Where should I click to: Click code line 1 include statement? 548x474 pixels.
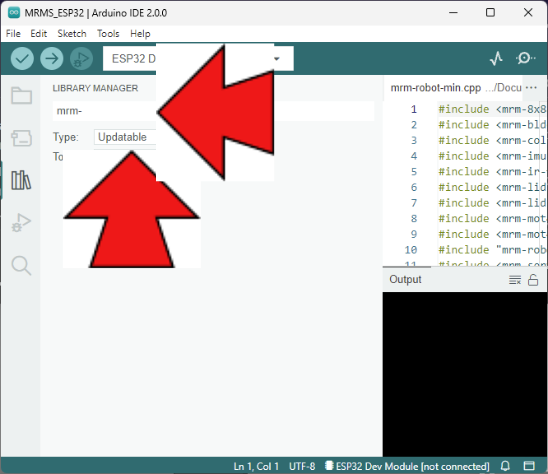pyautogui.click(x=492, y=109)
